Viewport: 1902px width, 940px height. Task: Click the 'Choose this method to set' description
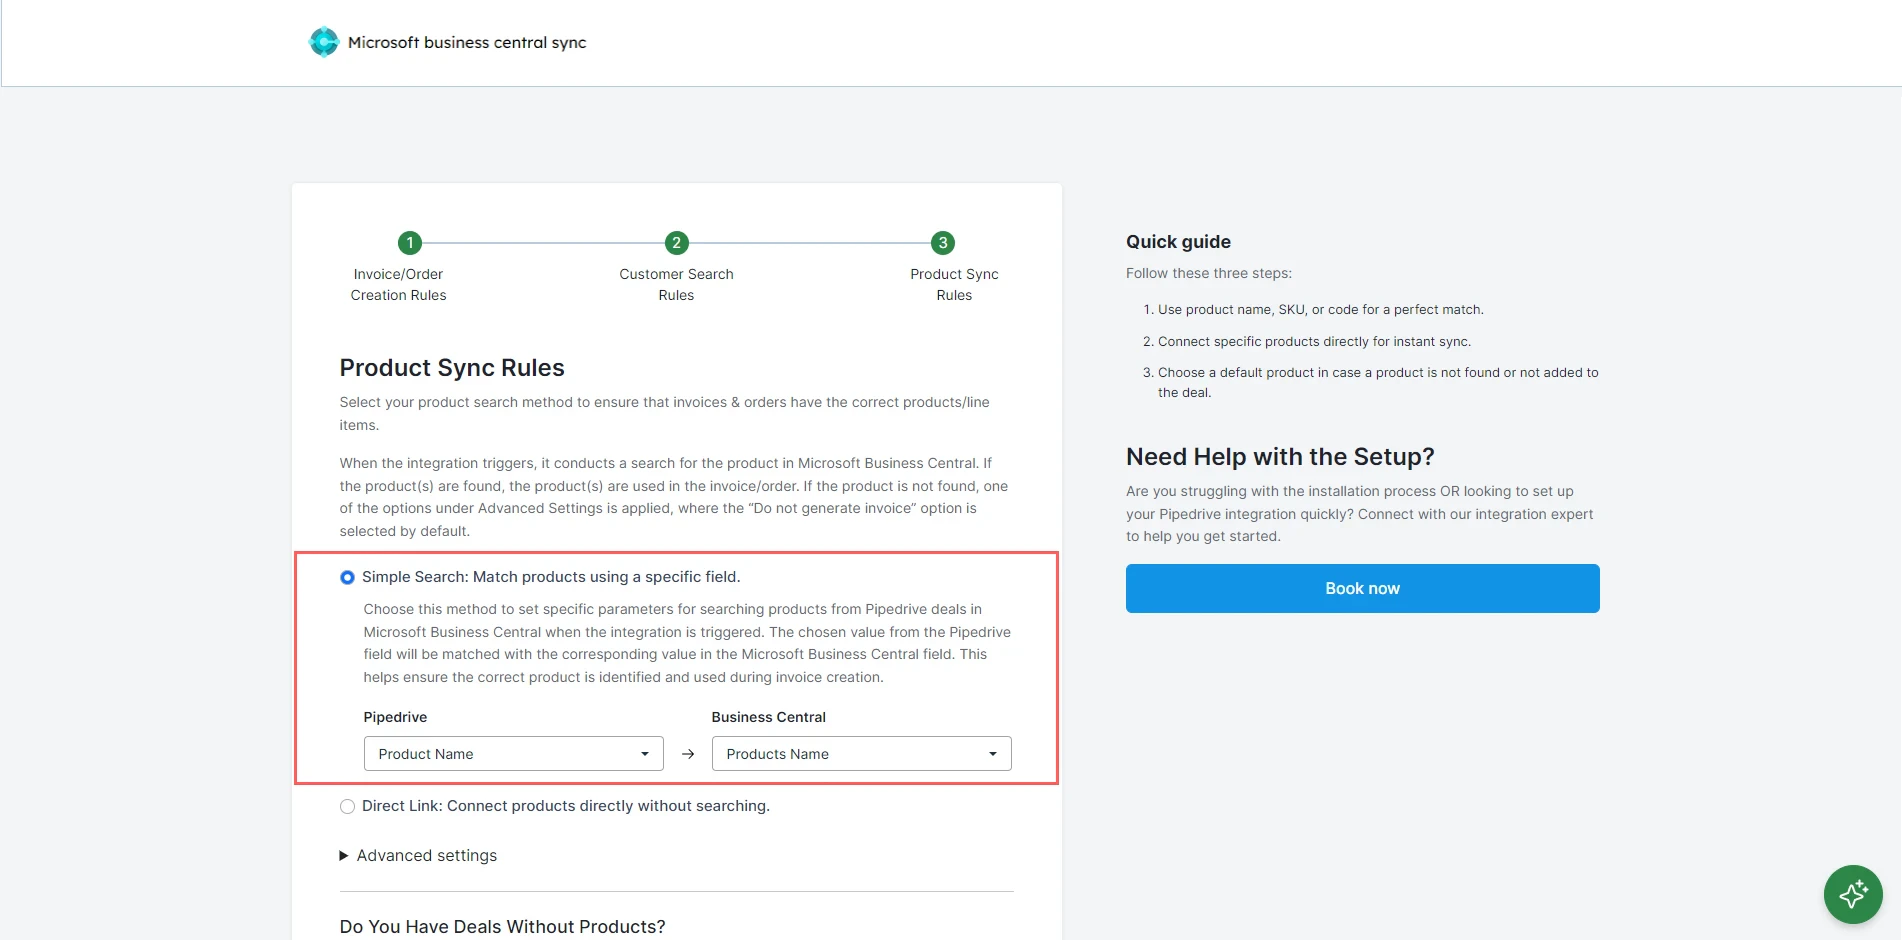pyautogui.click(x=687, y=643)
